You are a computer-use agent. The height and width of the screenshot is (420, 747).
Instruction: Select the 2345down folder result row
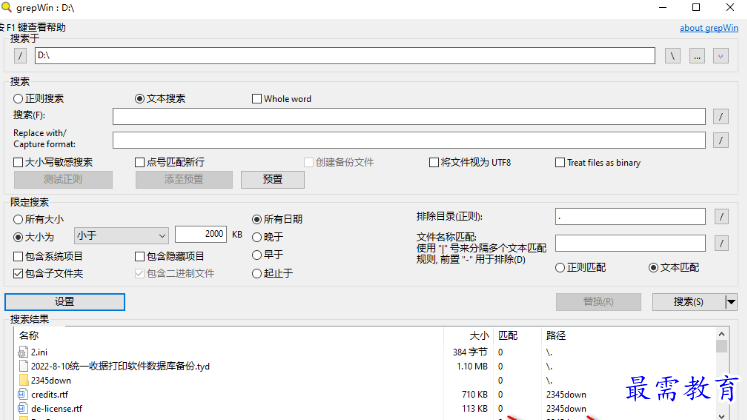[365, 380]
